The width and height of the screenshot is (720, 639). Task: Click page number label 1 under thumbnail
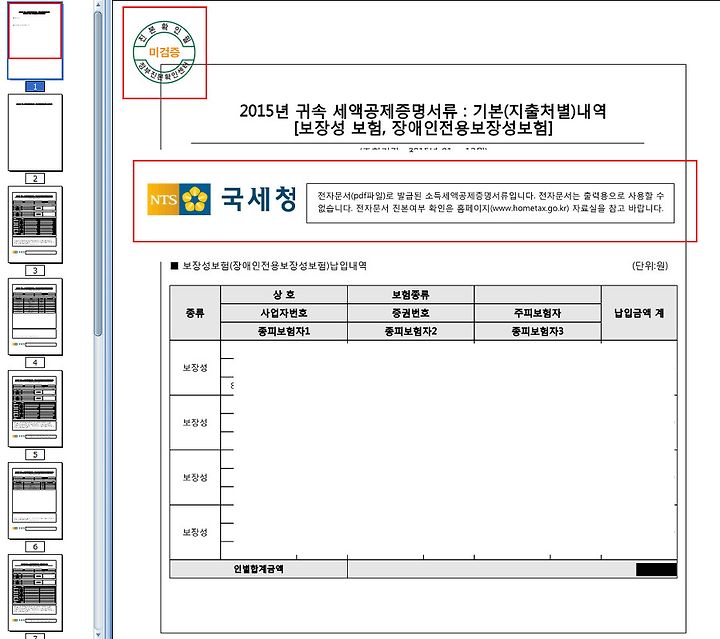pyautogui.click(x=35, y=86)
